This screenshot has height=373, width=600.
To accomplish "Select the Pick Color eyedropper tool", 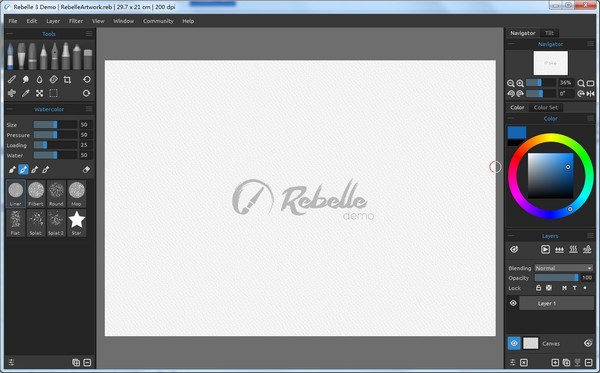I will coord(26,93).
